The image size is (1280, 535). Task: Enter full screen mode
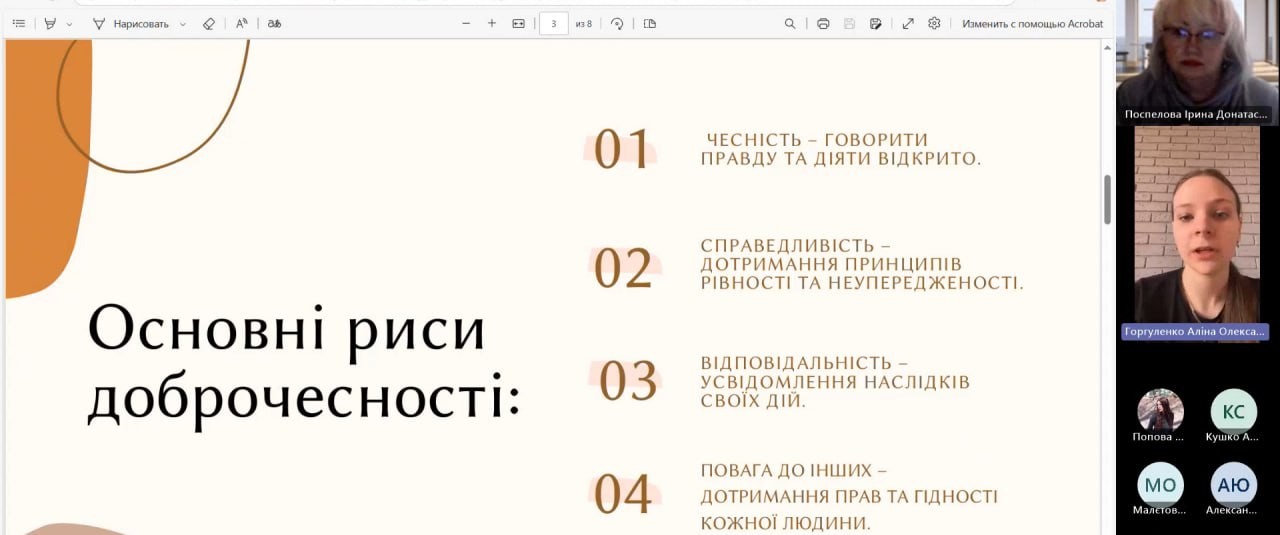(x=908, y=23)
